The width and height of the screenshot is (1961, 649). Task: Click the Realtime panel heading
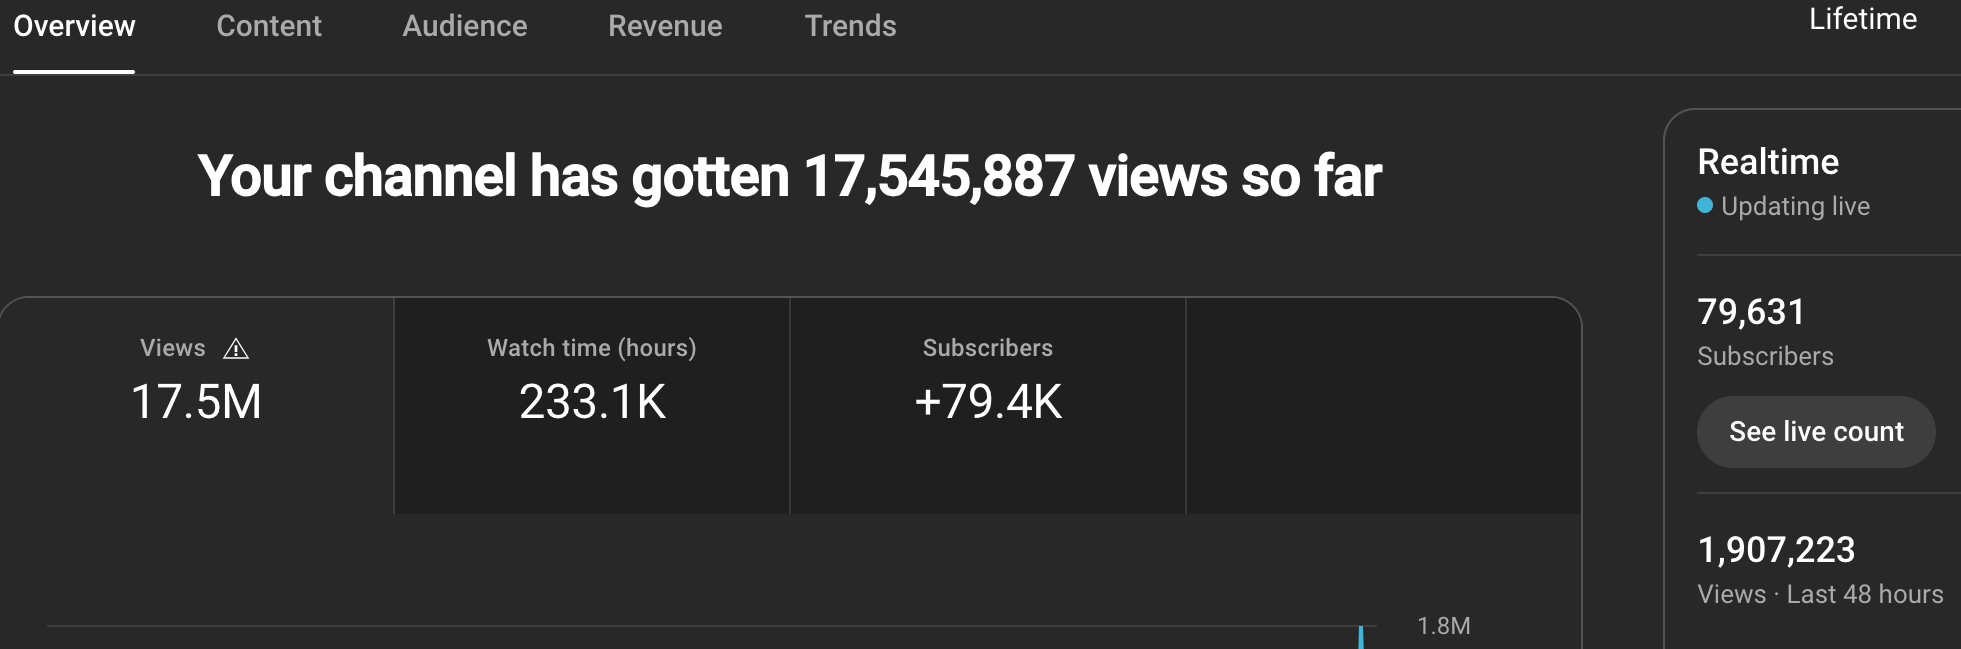pyautogui.click(x=1768, y=162)
